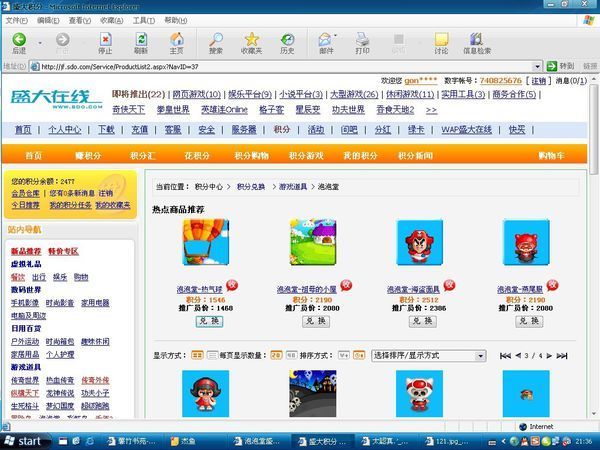Switch to 泡泡堂 taskbar window
This screenshot has width=600, height=450.
pos(258,441)
